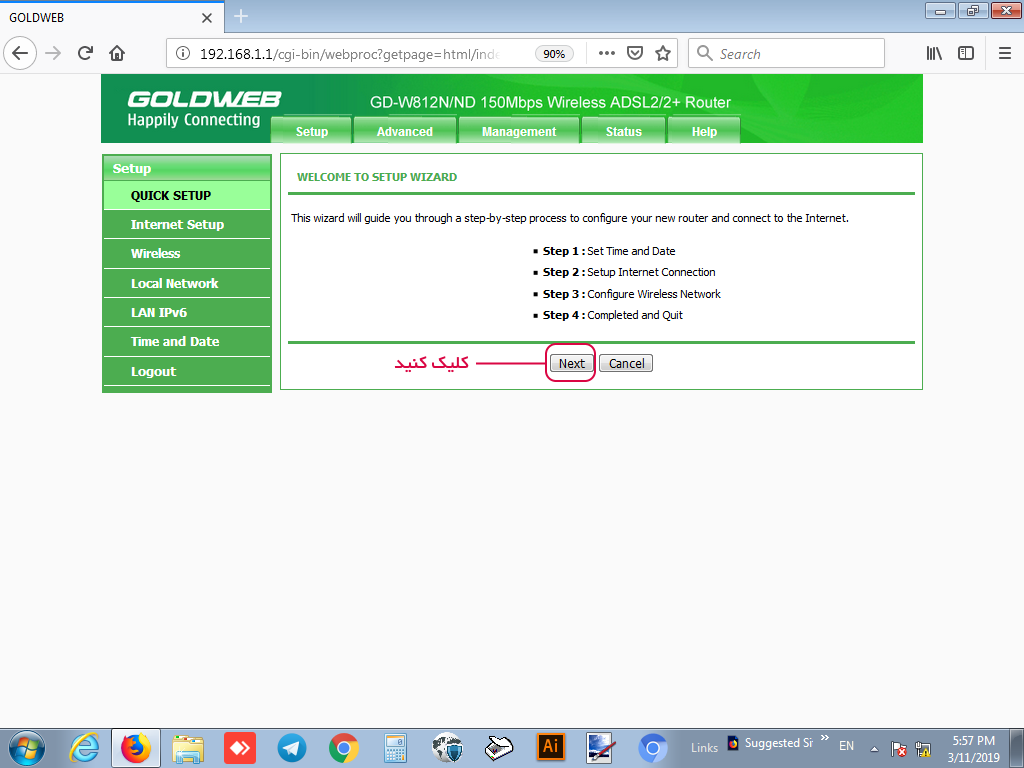Open a new browser tab
This screenshot has height=768, width=1024.
(241, 17)
